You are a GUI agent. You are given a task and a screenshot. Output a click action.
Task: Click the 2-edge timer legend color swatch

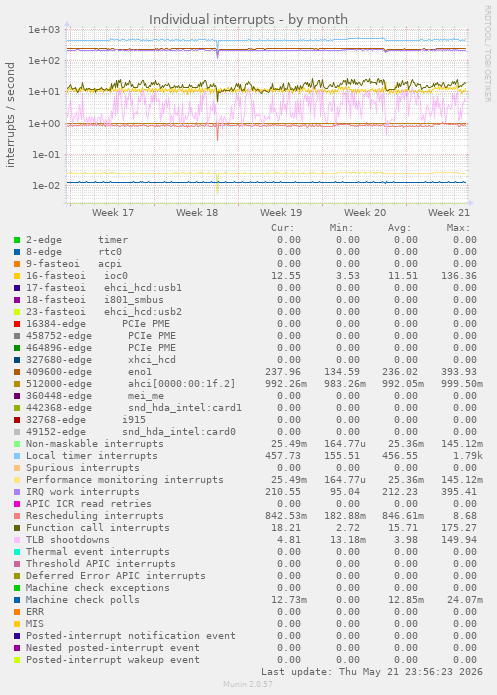17,240
